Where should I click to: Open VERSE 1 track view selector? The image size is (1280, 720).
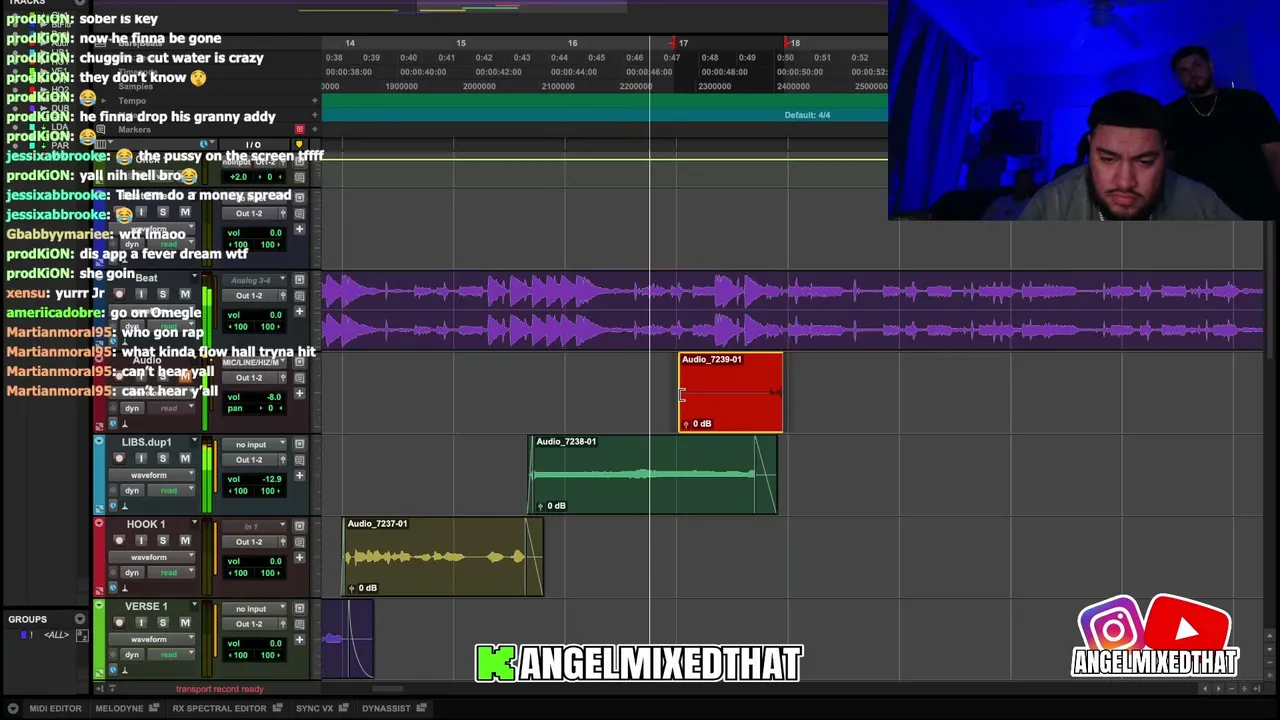tap(152, 639)
